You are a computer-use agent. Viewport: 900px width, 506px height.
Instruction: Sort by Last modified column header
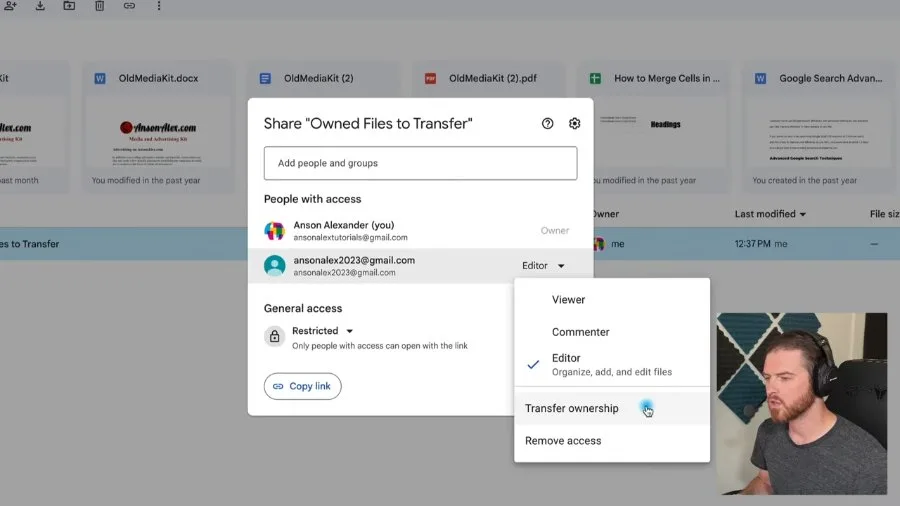(770, 214)
